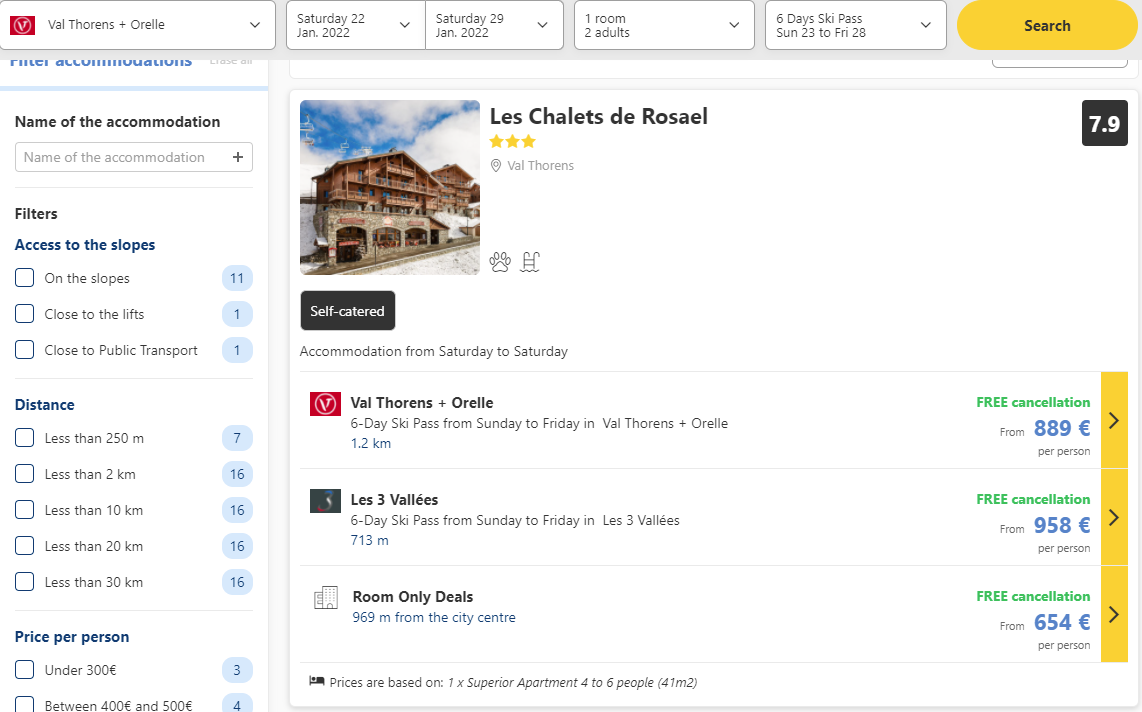Check the Less than 250 m filter
Screen dimensions: 1142x712
pyautogui.click(x=25, y=438)
